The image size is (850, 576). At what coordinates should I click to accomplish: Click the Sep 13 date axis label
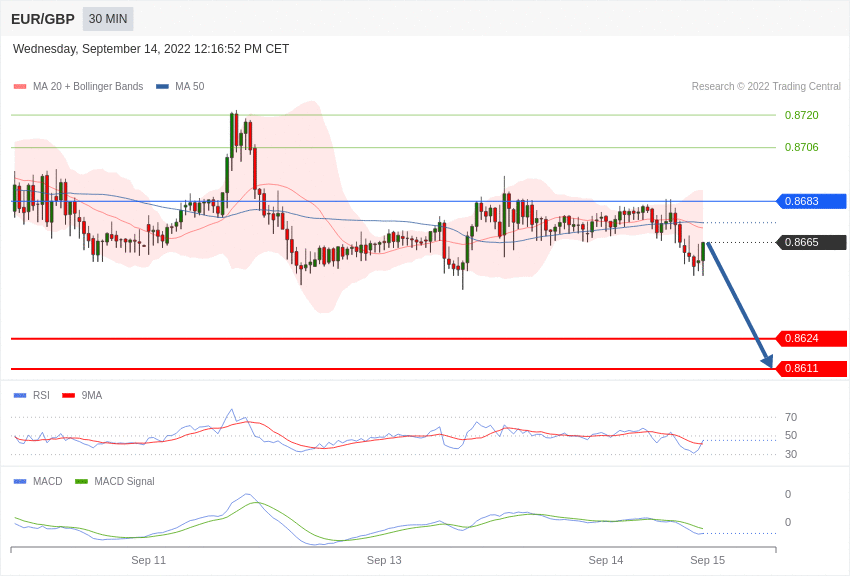pos(384,560)
